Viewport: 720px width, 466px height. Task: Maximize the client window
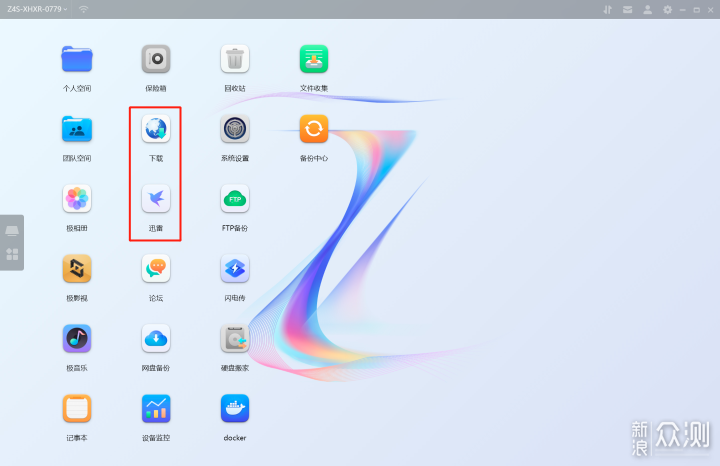click(697, 10)
